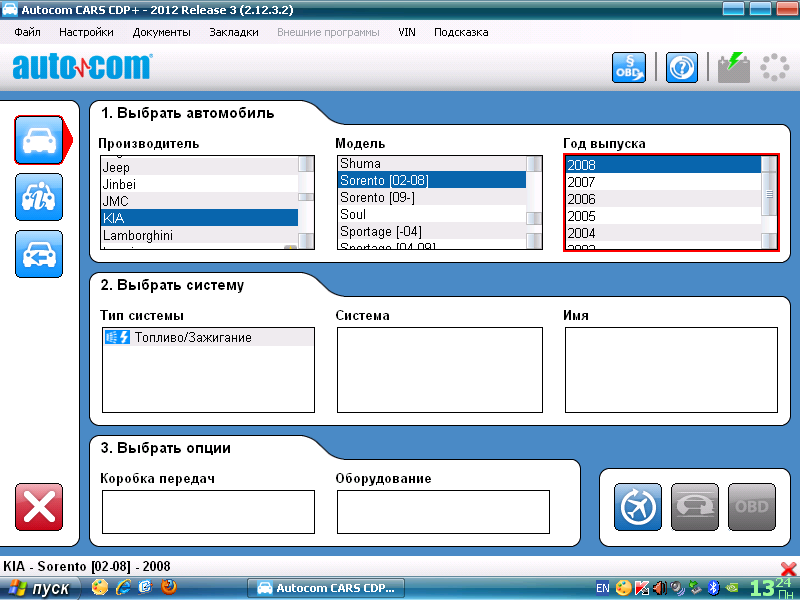
Task: Click the OBD legislation icon in header
Action: (629, 67)
